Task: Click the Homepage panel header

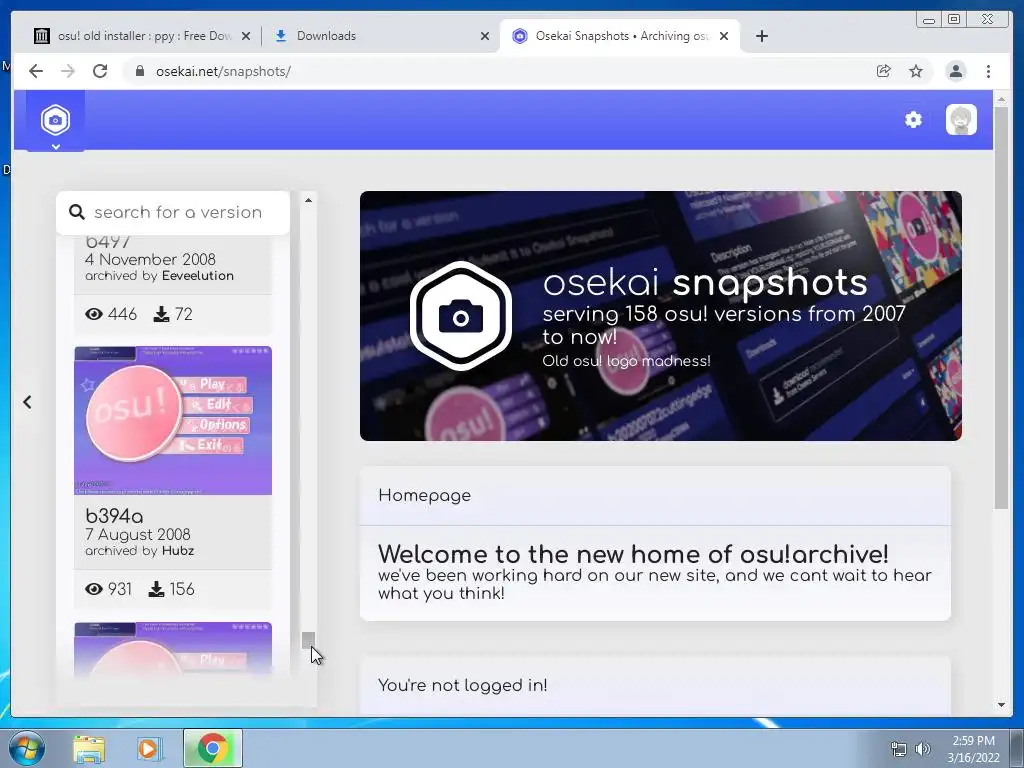Action: click(655, 496)
